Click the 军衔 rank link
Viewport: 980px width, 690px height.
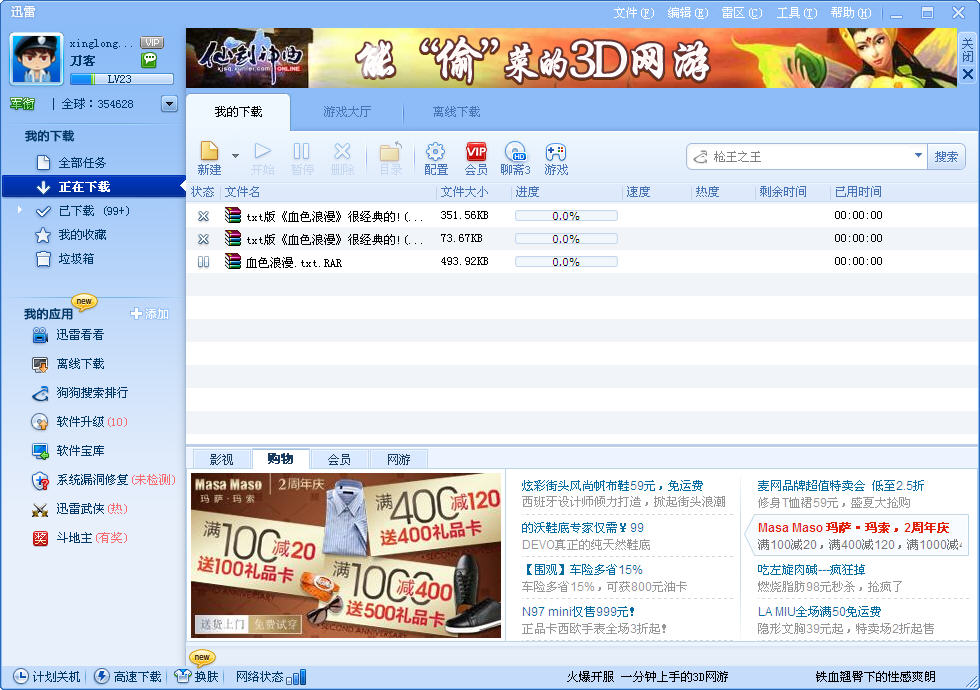[22, 104]
